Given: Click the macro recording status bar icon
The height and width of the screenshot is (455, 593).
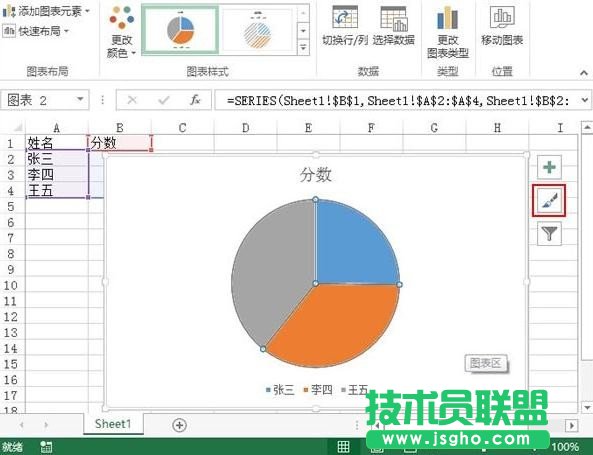Looking at the screenshot, I should pos(46,447).
